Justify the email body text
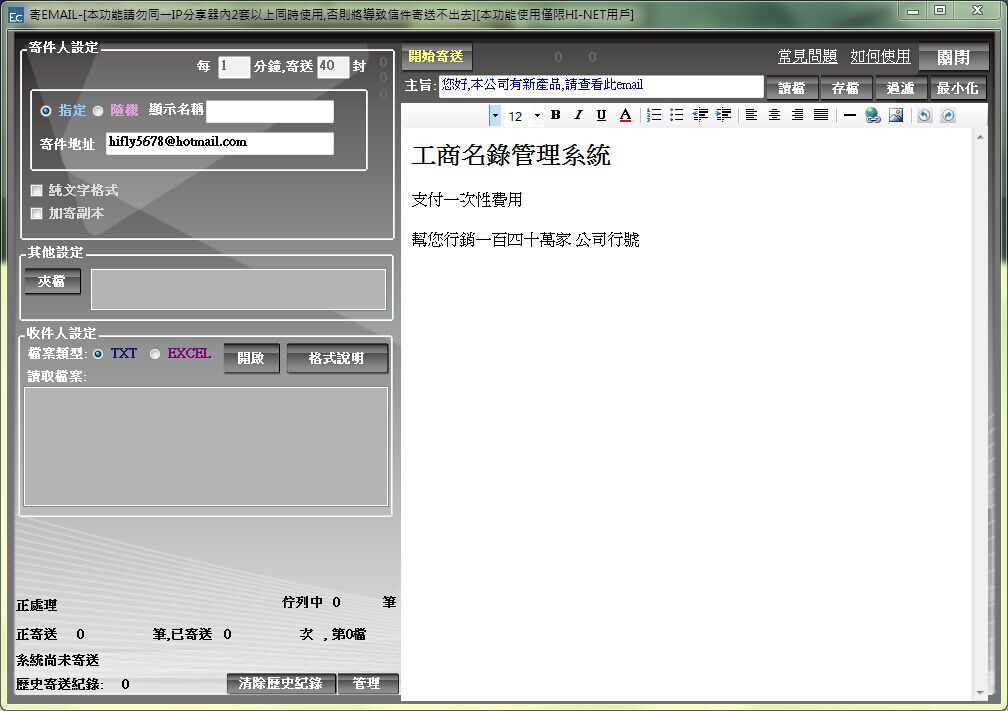This screenshot has height=711, width=1008. pos(821,115)
